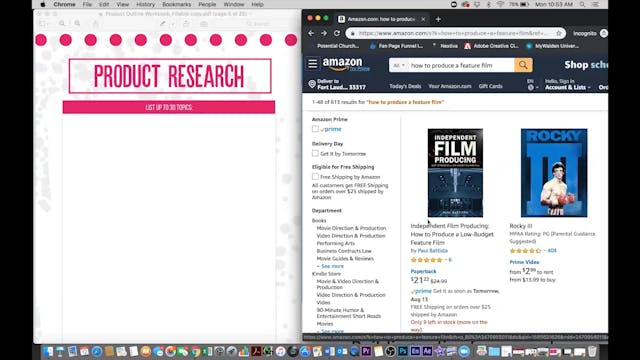Enable Get It by Tomorrow filter
The width and height of the screenshot is (640, 360).
(x=315, y=153)
